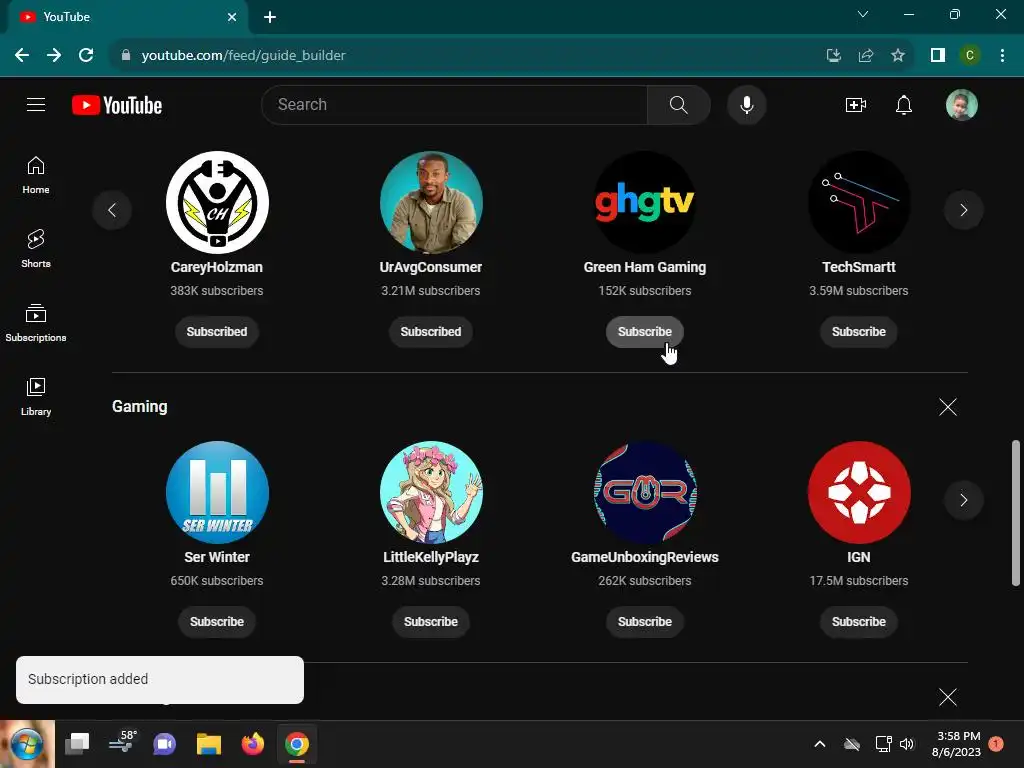Toggle Subscribed button for UrAvgConsumer
Viewport: 1024px width, 768px height.
click(x=431, y=332)
